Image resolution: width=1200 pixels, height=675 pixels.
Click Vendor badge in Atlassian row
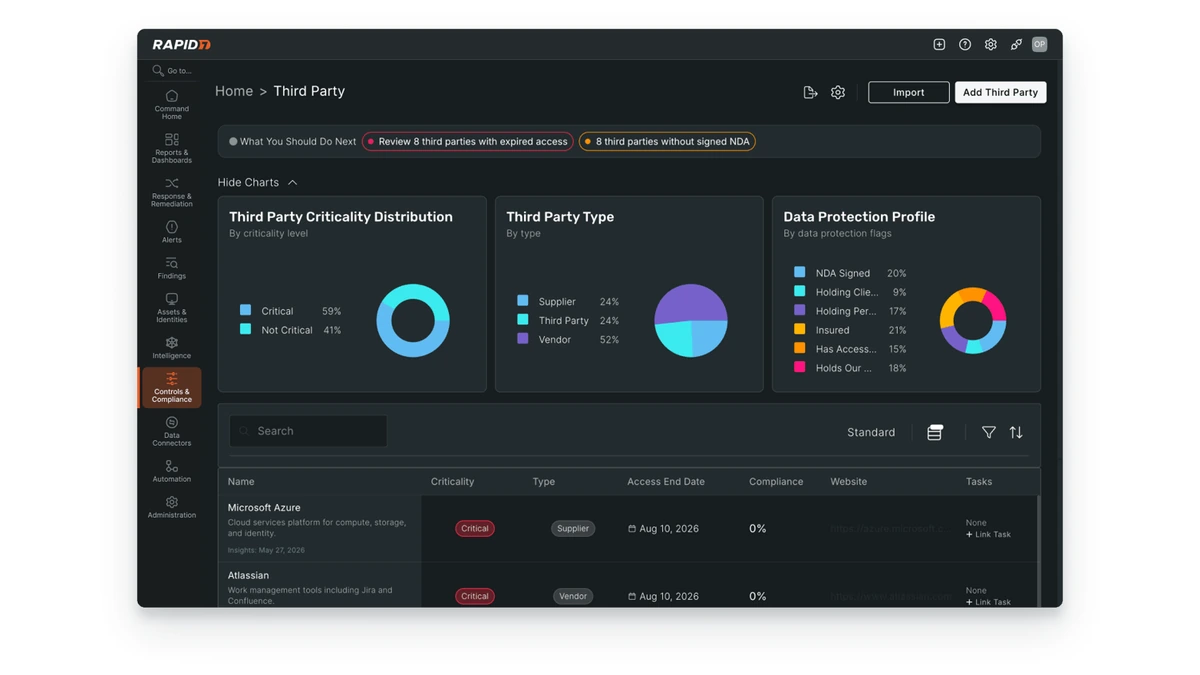click(x=573, y=596)
